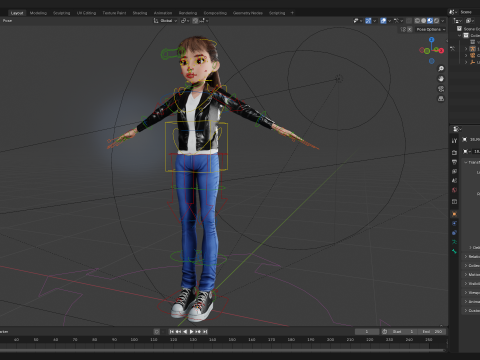Image resolution: width=480 pixels, height=360 pixels.
Task: Click the pan view hand icon
Action: [441, 79]
